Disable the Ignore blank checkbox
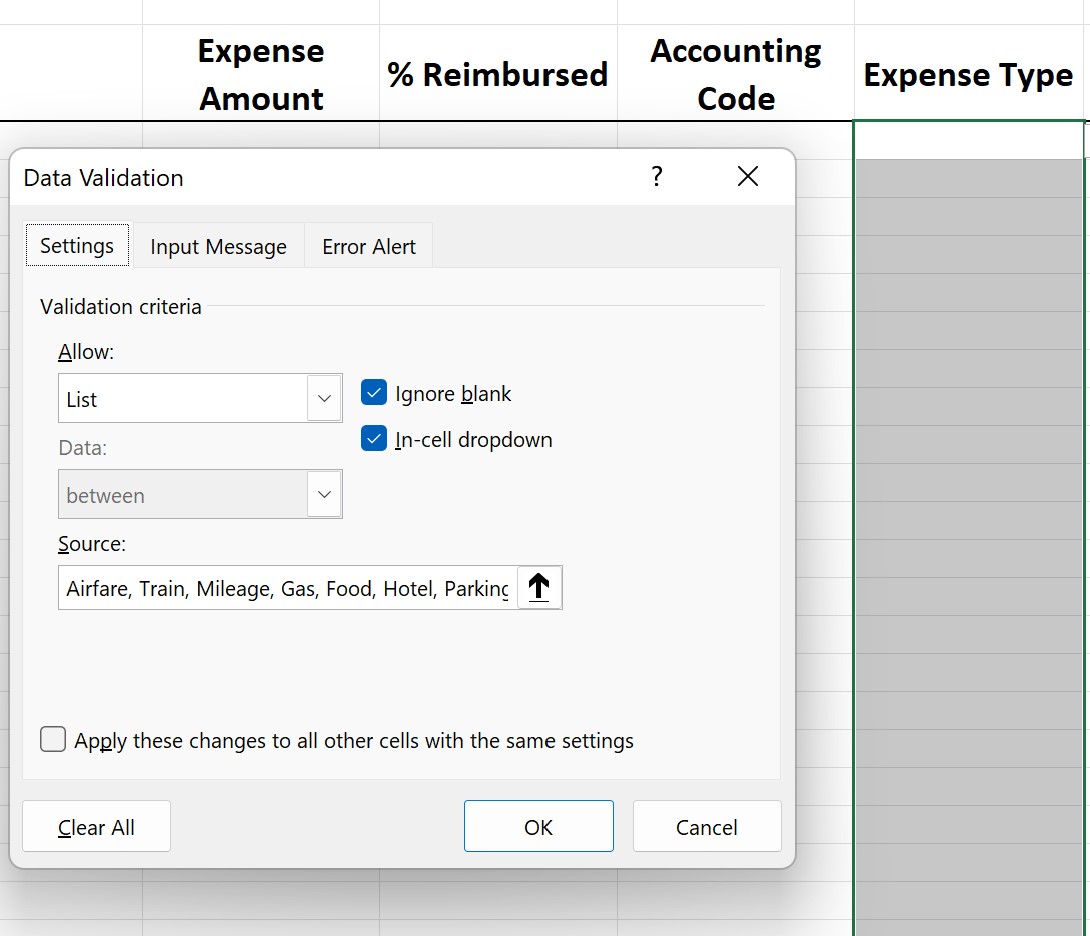 click(x=373, y=392)
